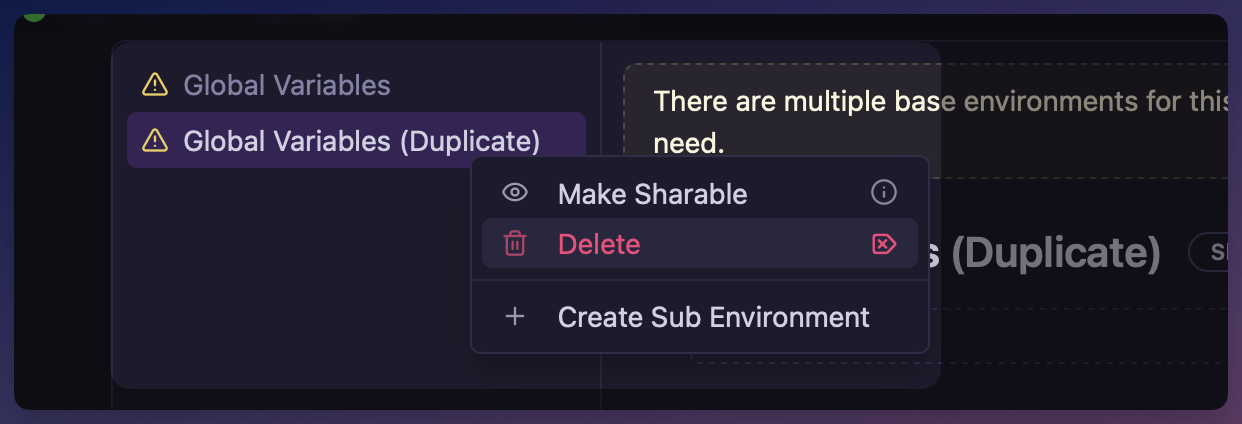Pick the Create Sub Environment menu option

pos(713,317)
